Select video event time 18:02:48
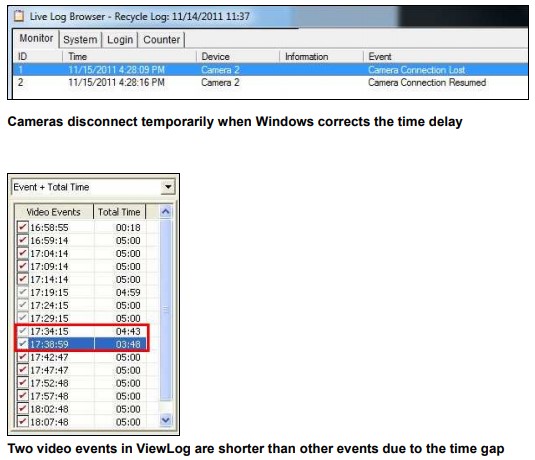 pyautogui.click(x=49, y=409)
